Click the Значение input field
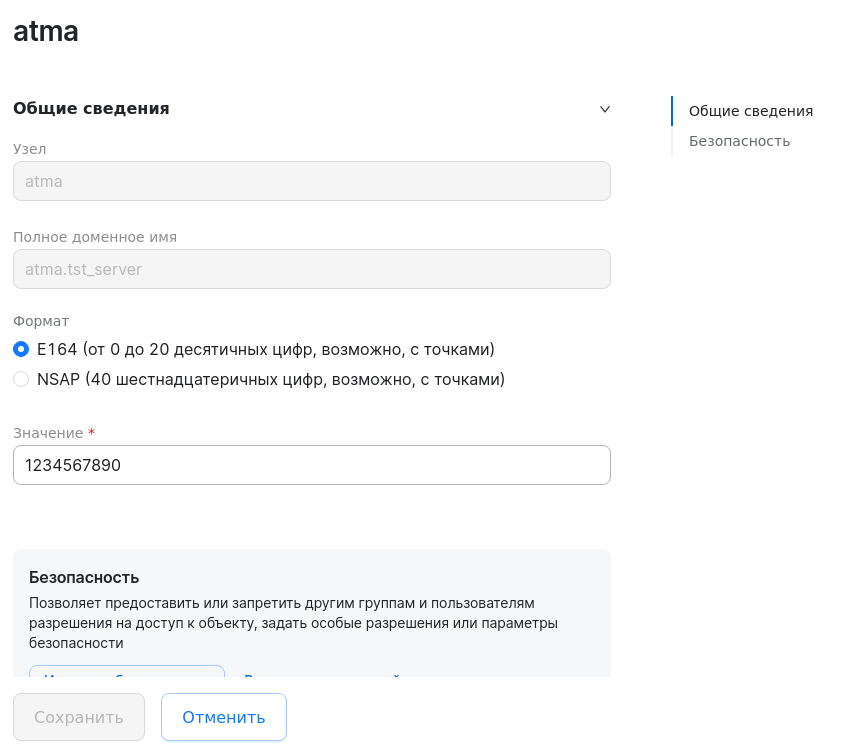Screen dimensions: 844x752 point(311,465)
